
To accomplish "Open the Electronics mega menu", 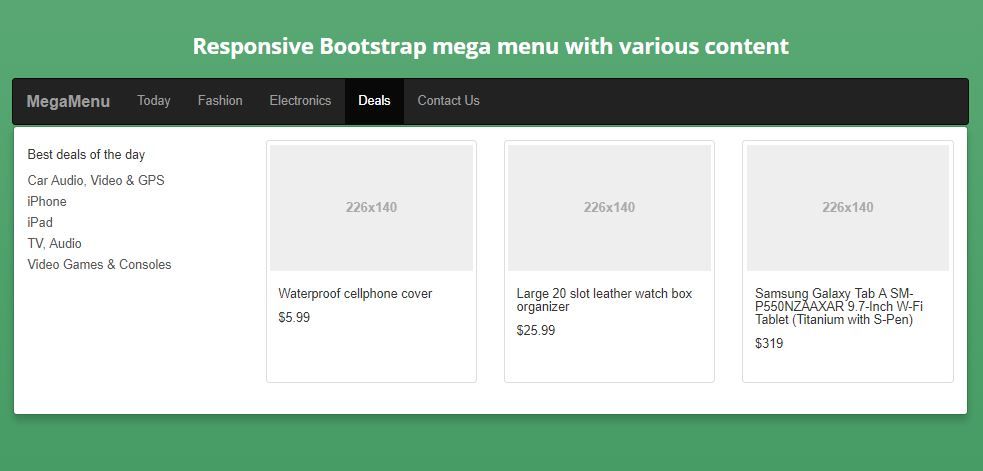I will pos(300,101).
